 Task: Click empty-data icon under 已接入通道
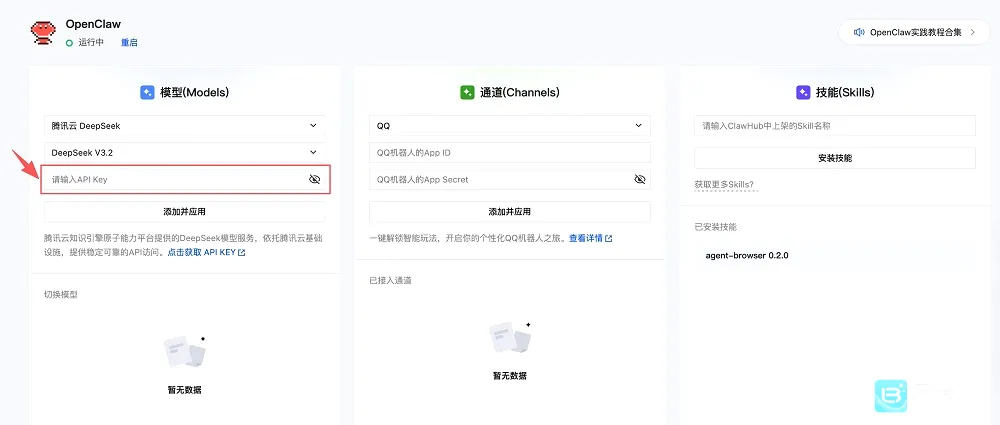(510, 338)
